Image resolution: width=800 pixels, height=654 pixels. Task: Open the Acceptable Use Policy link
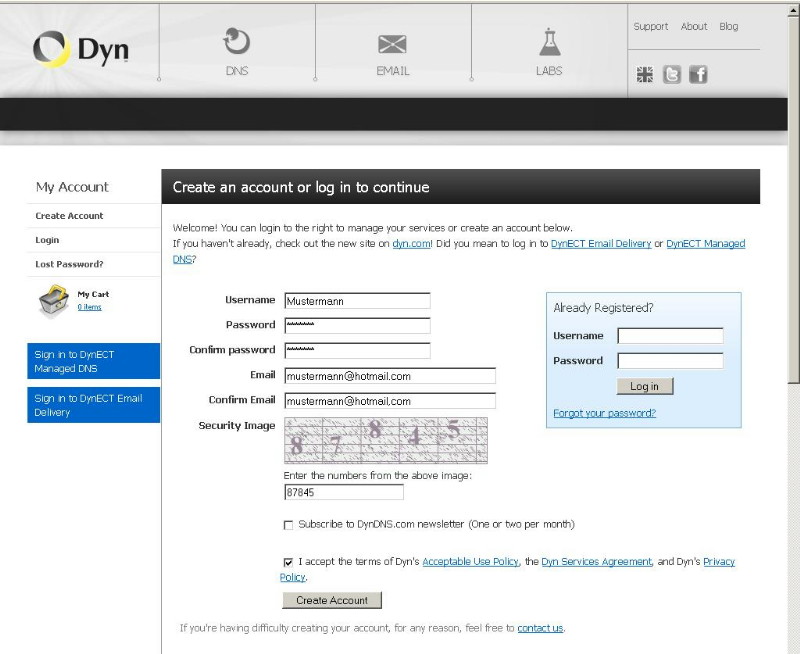(470, 562)
